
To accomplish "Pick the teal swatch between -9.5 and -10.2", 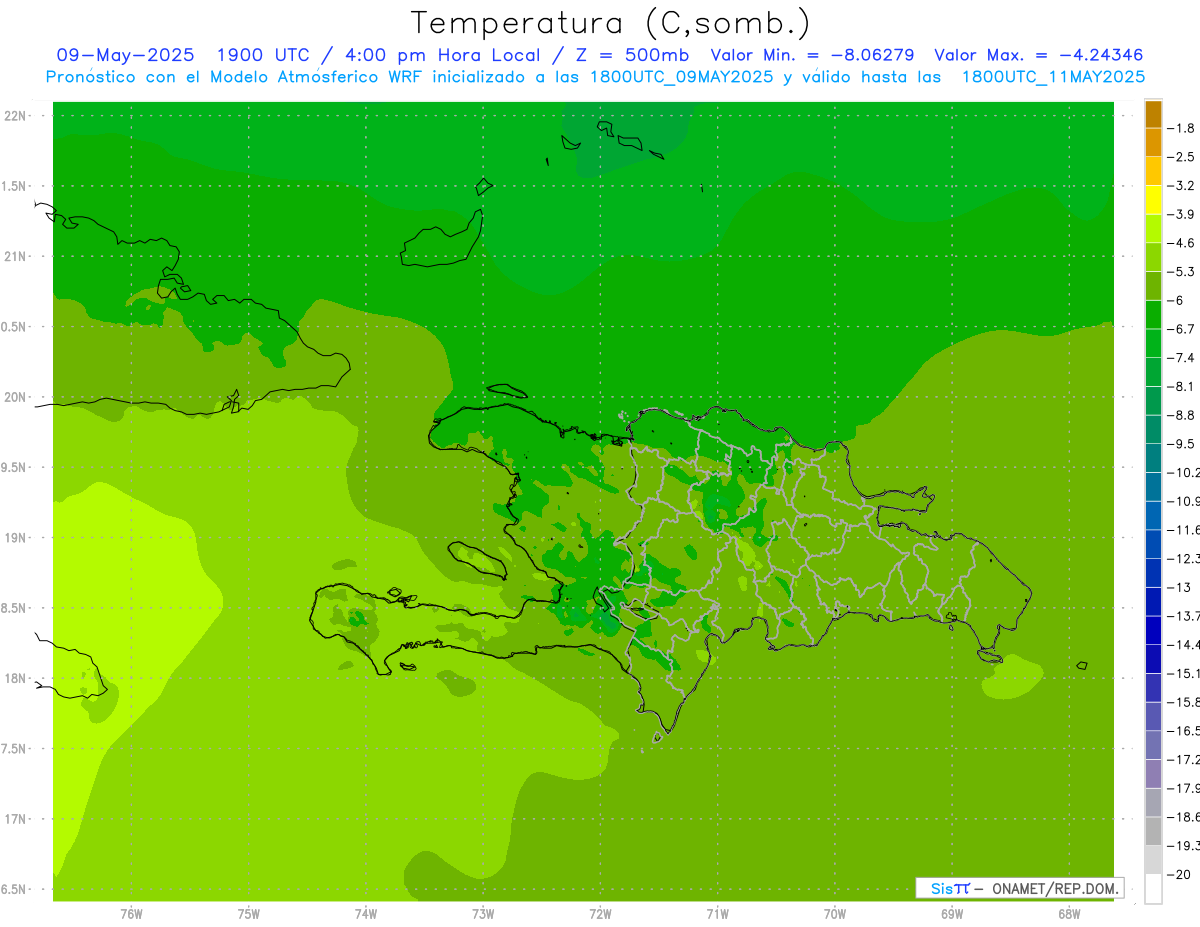I will [x=1153, y=458].
